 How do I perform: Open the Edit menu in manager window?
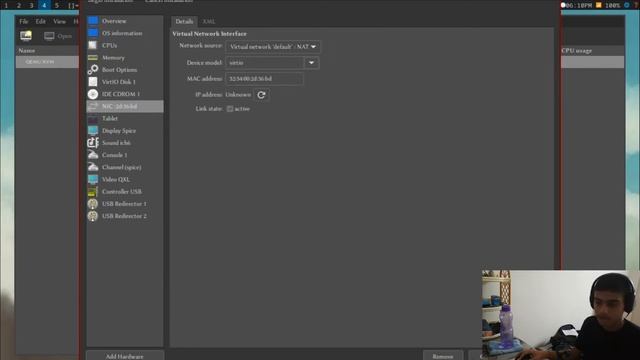click(40, 22)
